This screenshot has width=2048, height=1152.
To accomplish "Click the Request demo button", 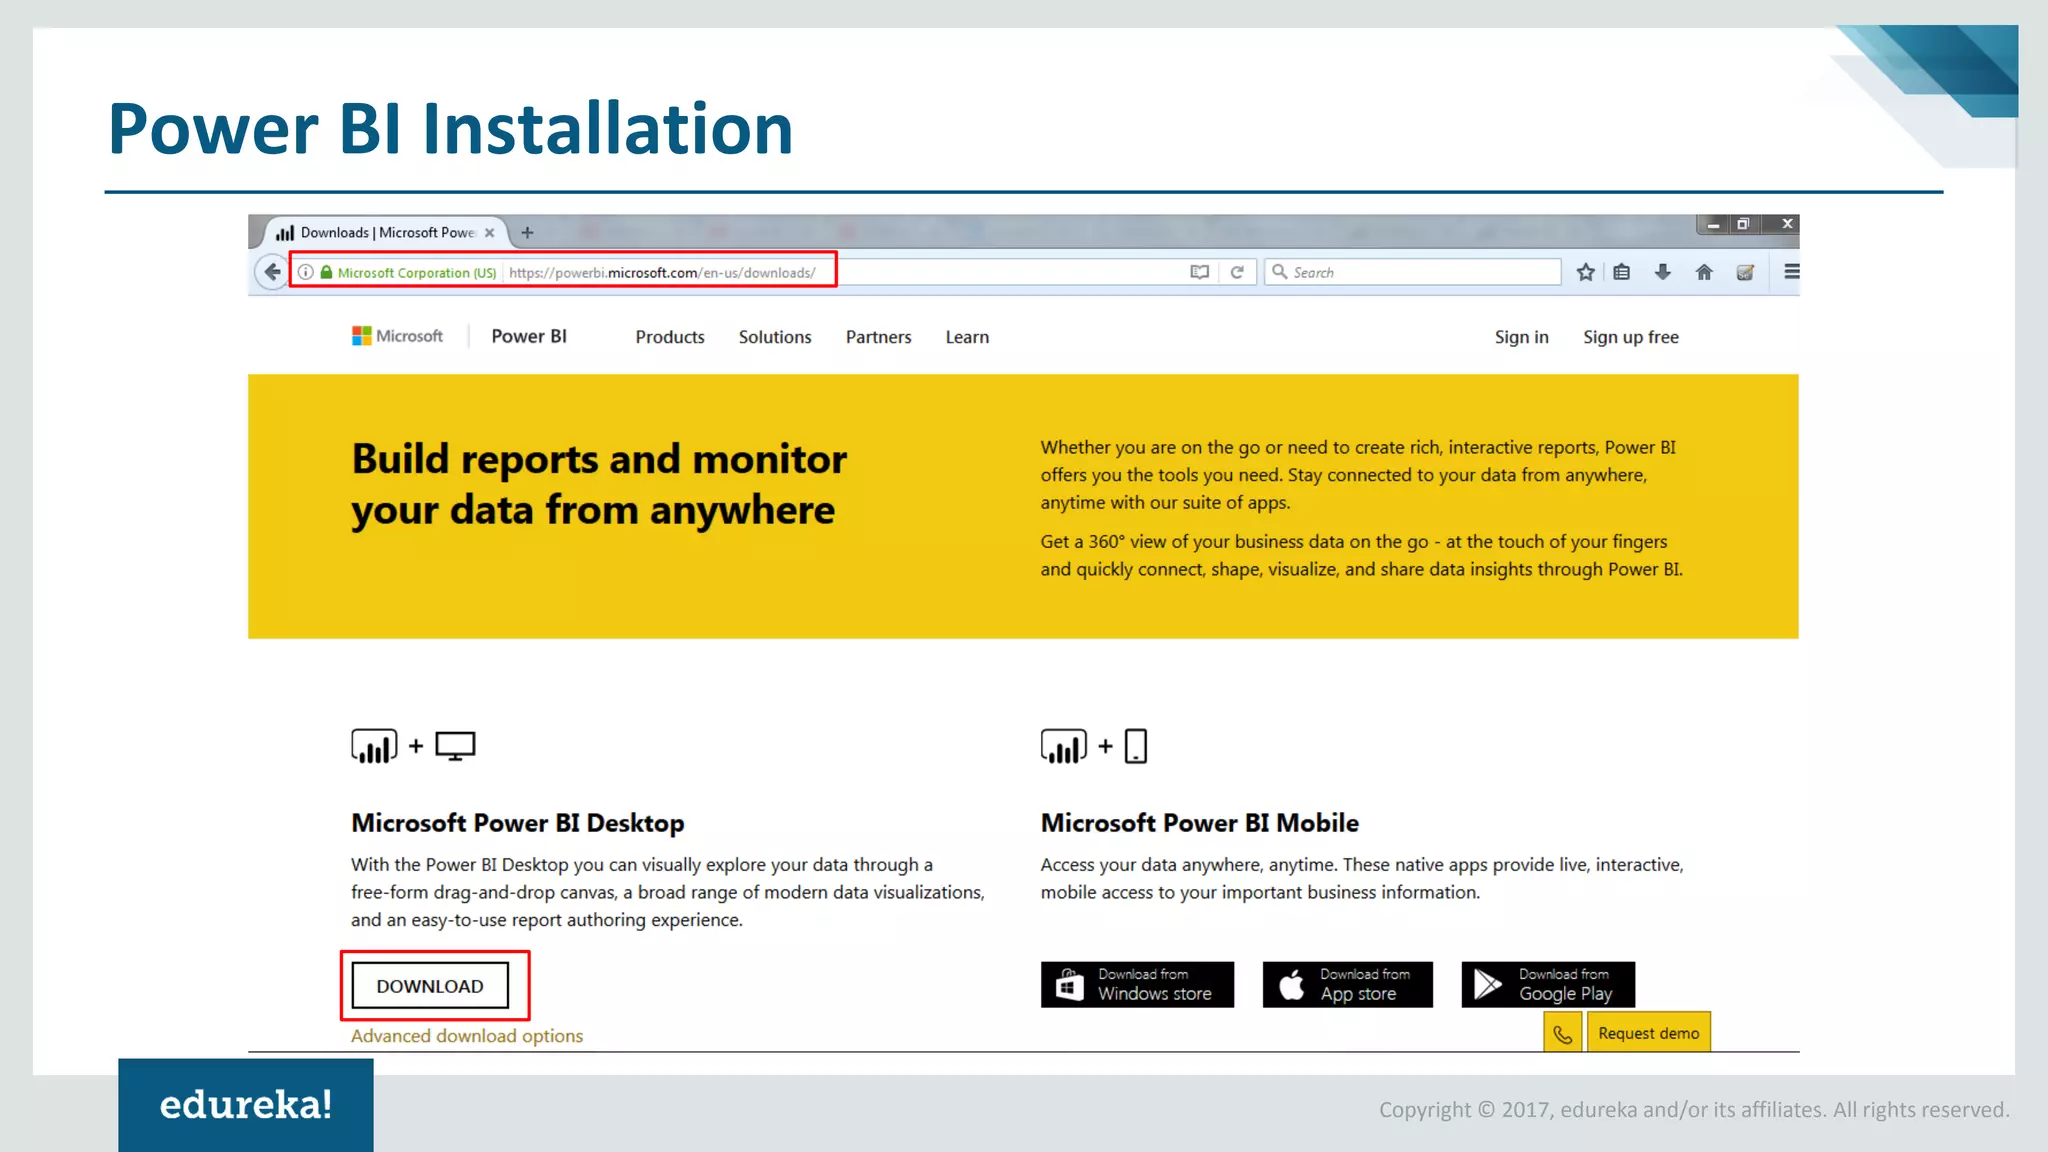I will (1649, 1033).
